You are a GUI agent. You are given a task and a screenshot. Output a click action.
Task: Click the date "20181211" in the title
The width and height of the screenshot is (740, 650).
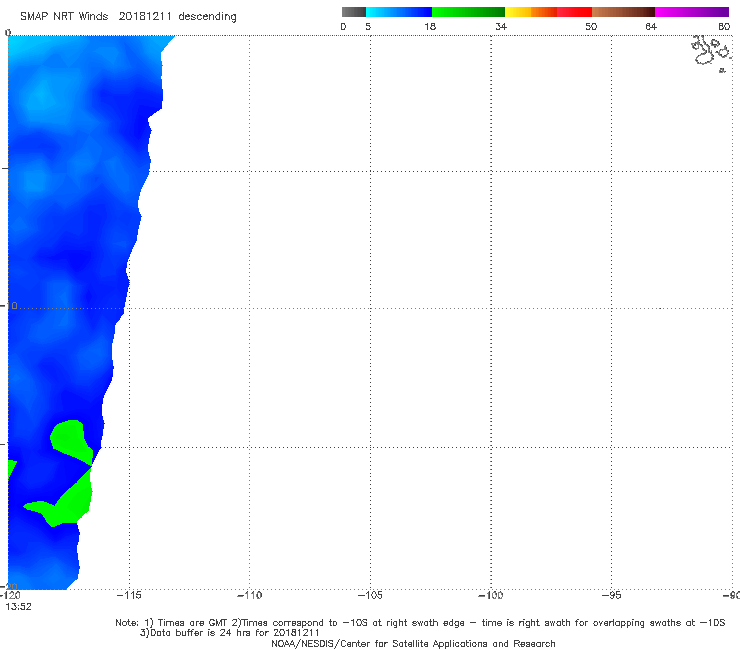[x=145, y=17]
